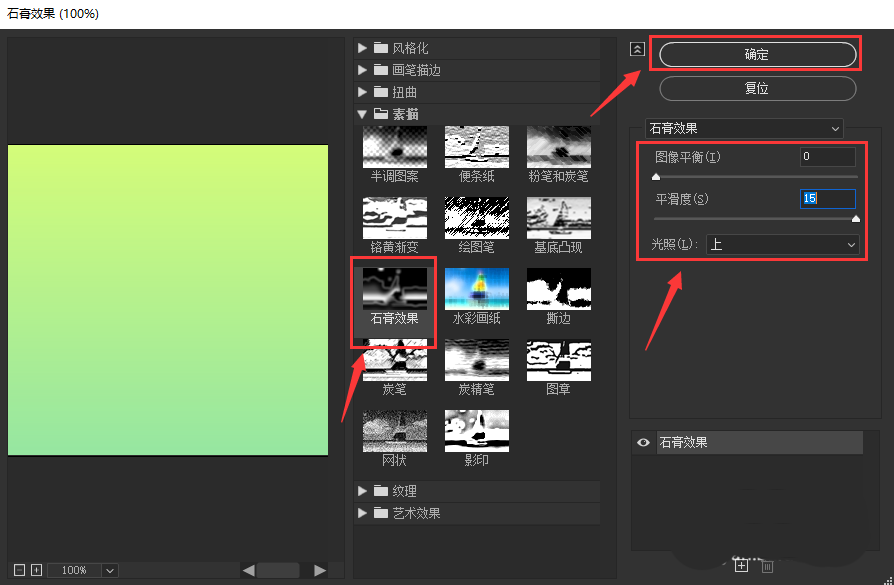This screenshot has height=585, width=894.
Task: Click the gradient preview image
Action: tap(168, 300)
